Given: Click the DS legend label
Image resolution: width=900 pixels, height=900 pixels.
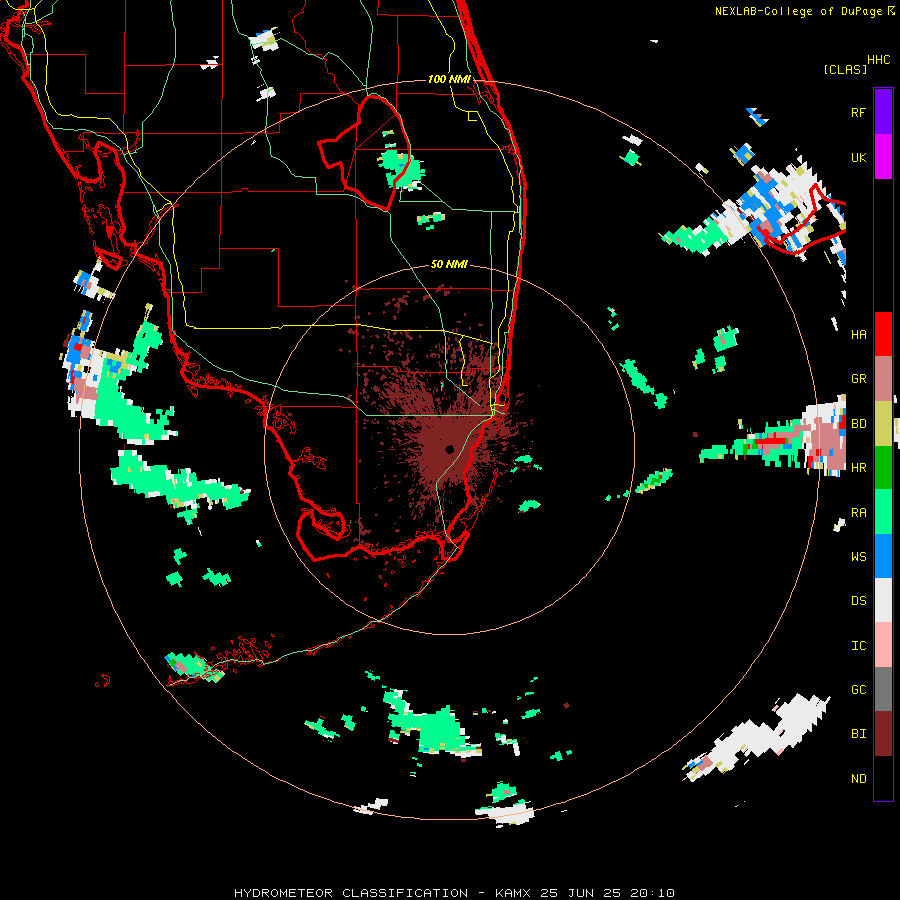Looking at the screenshot, I should point(858,601).
